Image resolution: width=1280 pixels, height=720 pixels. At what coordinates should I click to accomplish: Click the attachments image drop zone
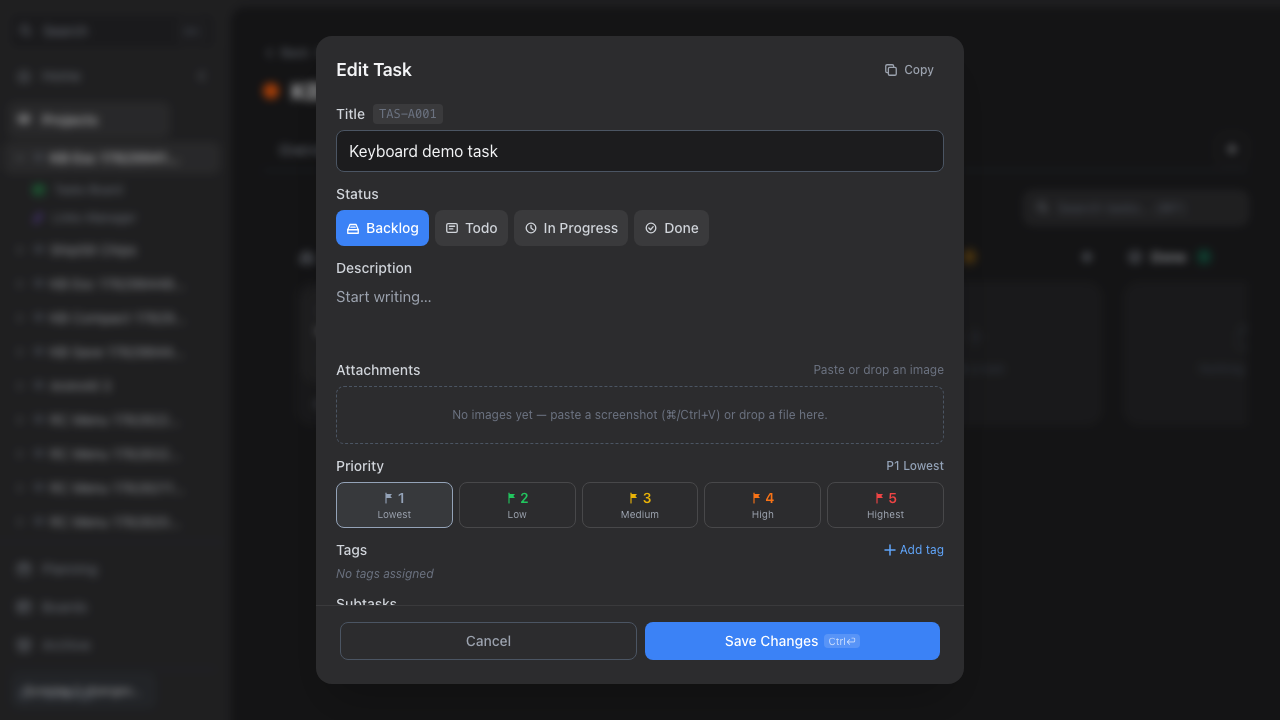click(x=640, y=415)
